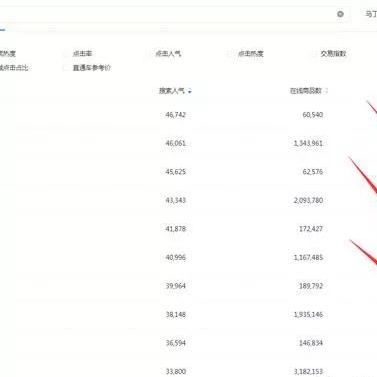Viewport: 377px width, 377px height.
Task: Select the 在线商品数 value 62,576
Action: [313, 172]
